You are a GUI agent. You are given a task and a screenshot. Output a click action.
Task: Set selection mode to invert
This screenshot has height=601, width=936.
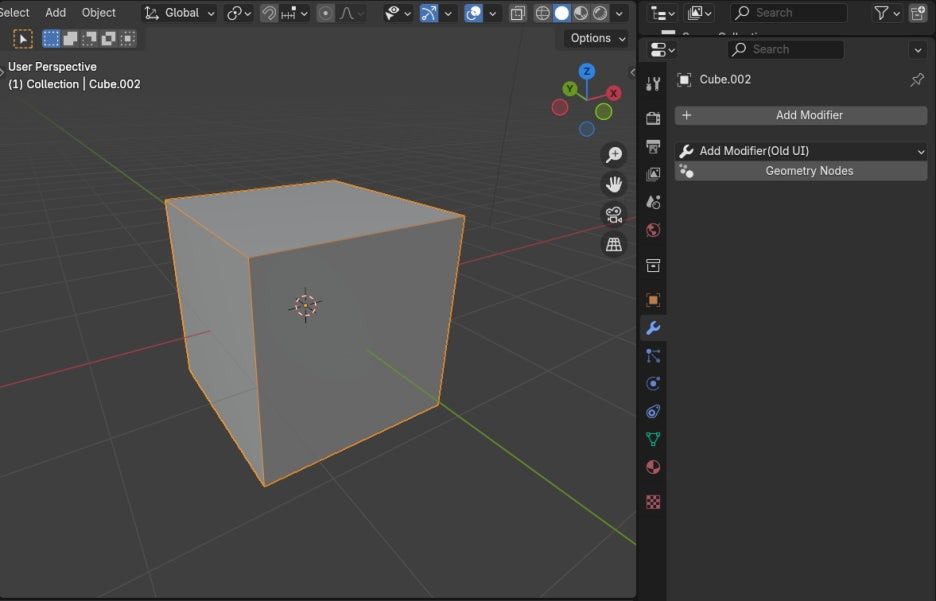point(109,39)
